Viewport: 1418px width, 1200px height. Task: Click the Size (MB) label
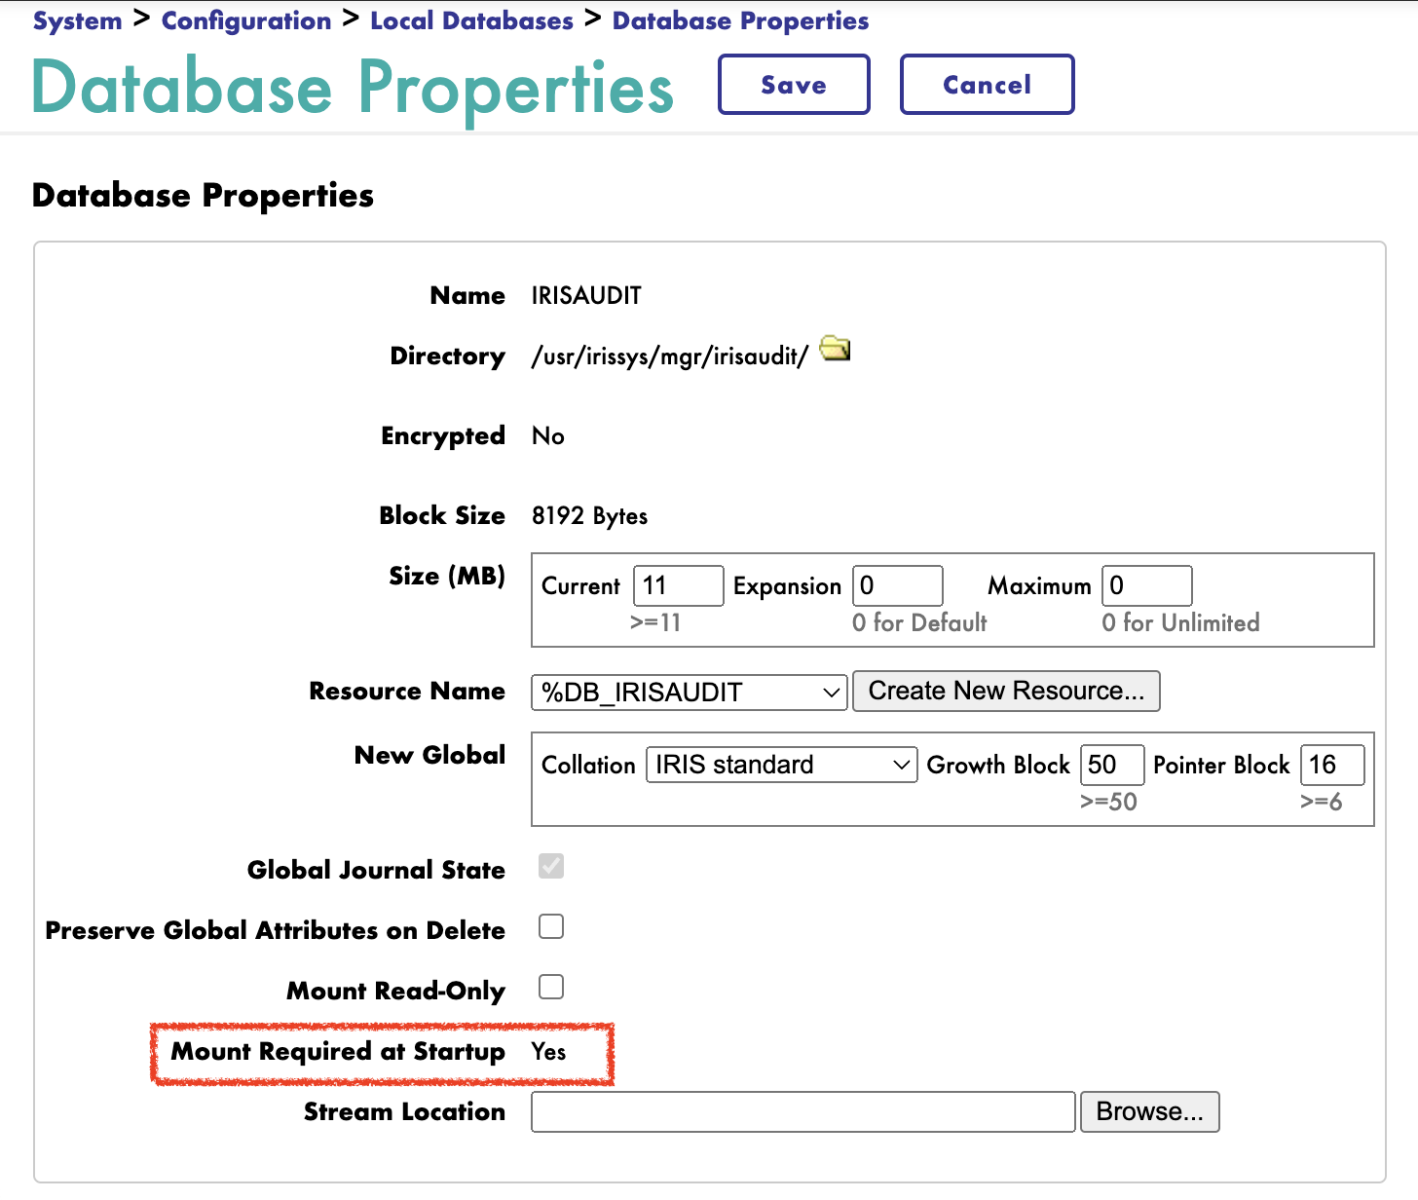[x=447, y=576]
